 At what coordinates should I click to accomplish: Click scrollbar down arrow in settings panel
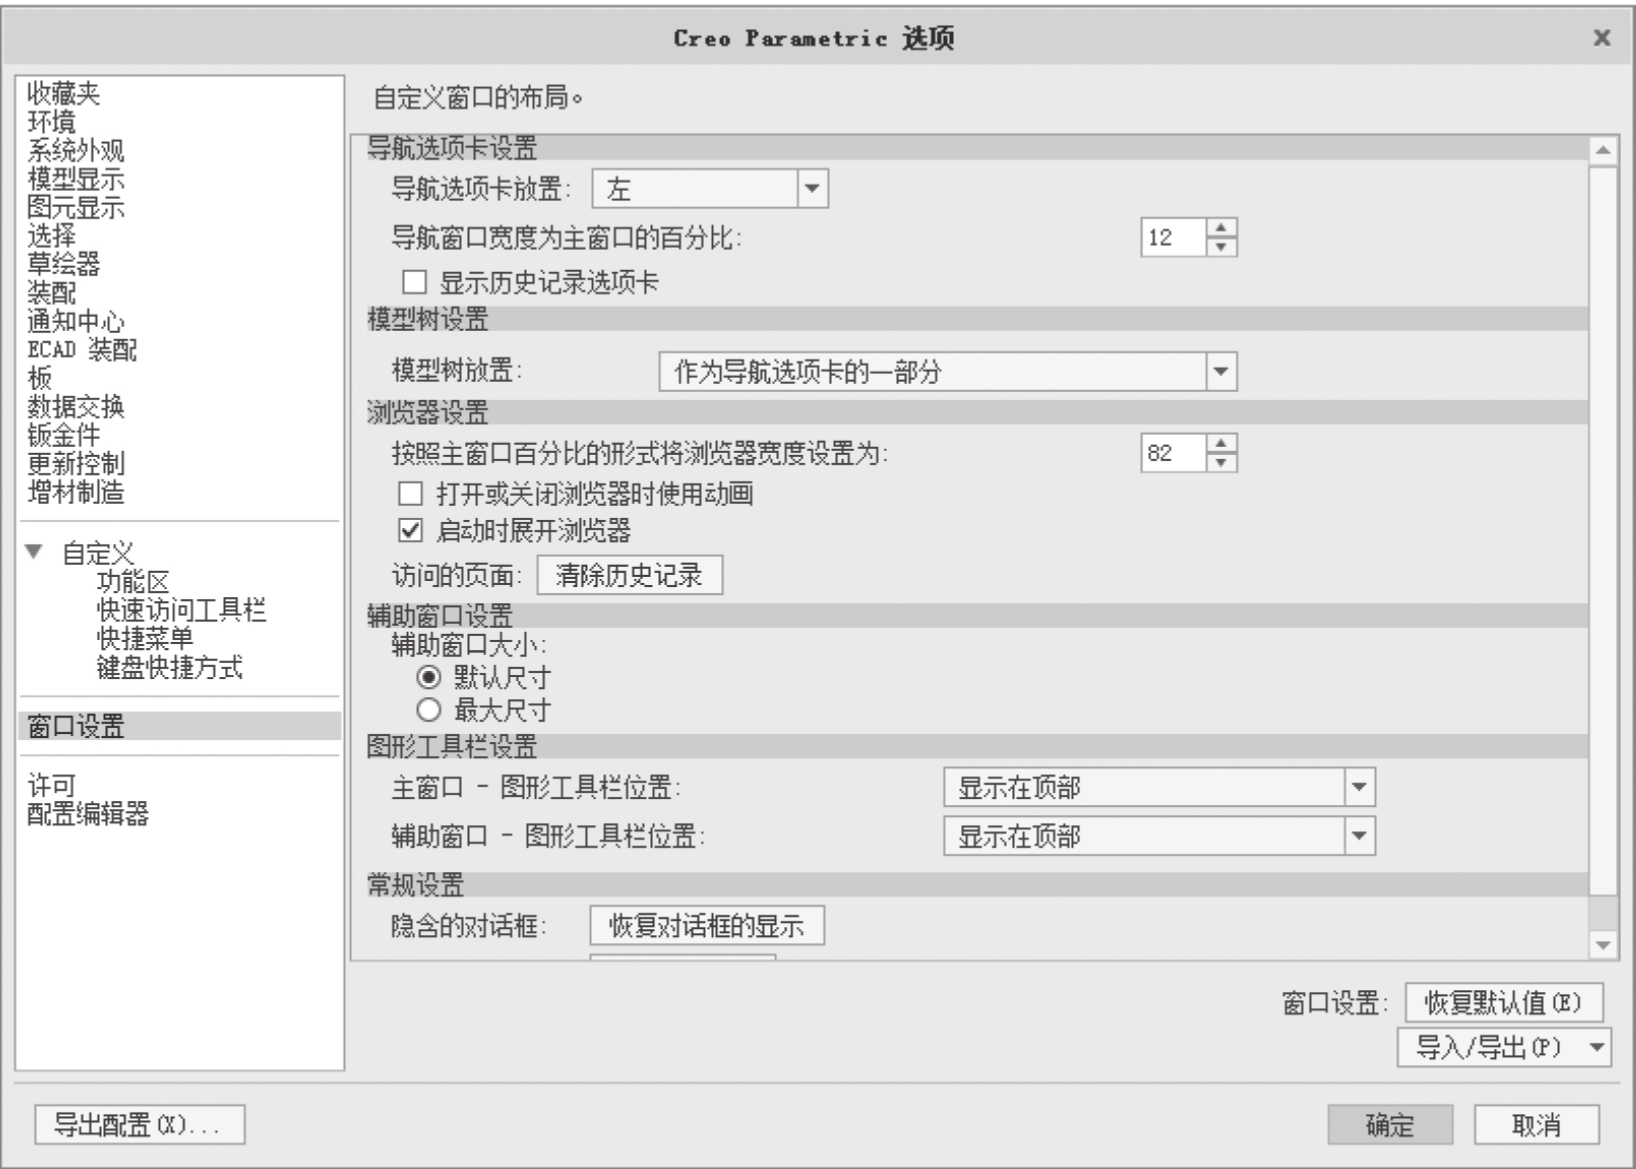tap(1603, 944)
